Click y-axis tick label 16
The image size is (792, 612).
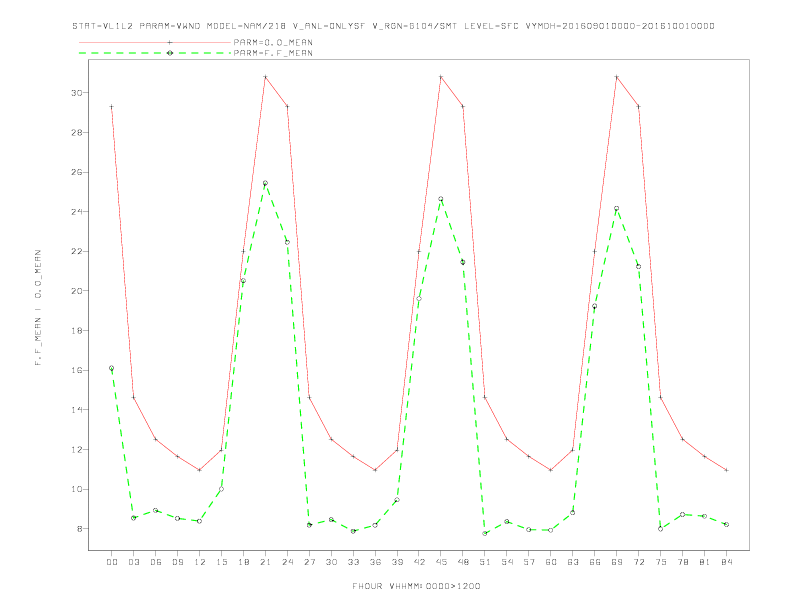(x=76, y=370)
